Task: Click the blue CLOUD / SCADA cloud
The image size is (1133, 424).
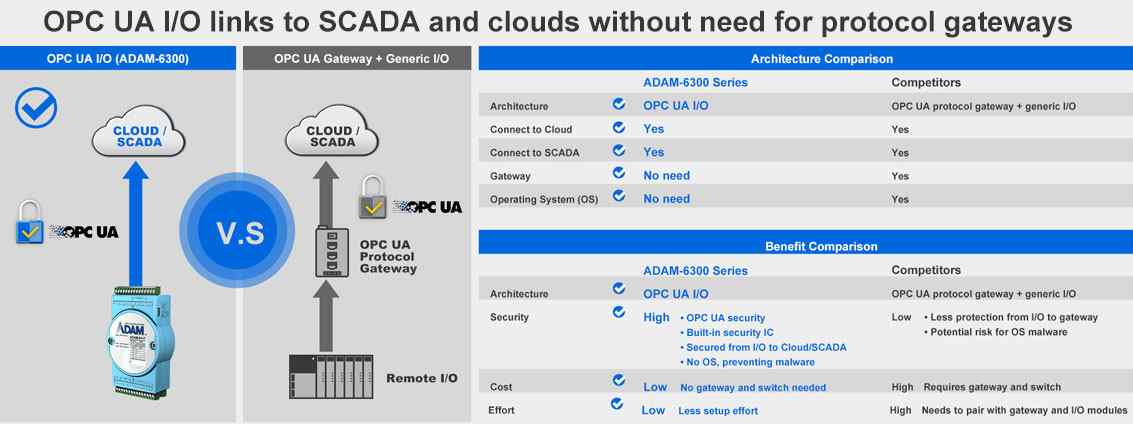Action: coord(139,130)
